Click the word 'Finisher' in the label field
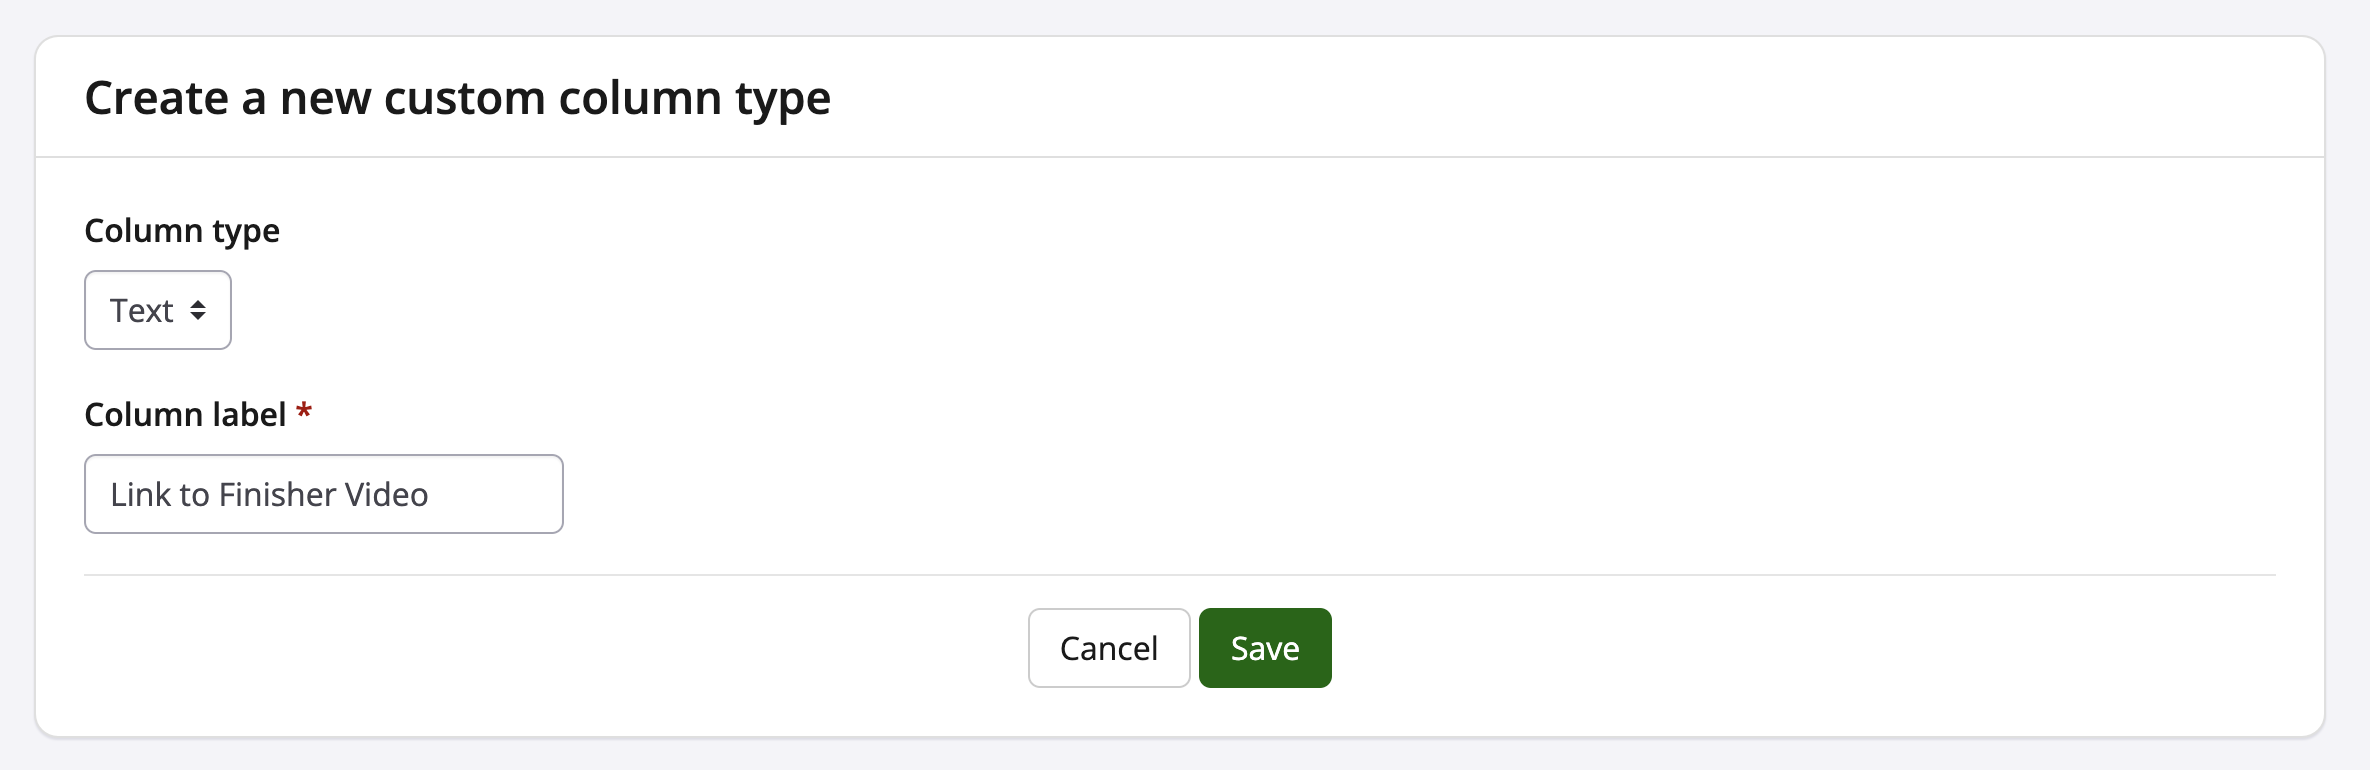The height and width of the screenshot is (770, 2370). pyautogui.click(x=277, y=495)
